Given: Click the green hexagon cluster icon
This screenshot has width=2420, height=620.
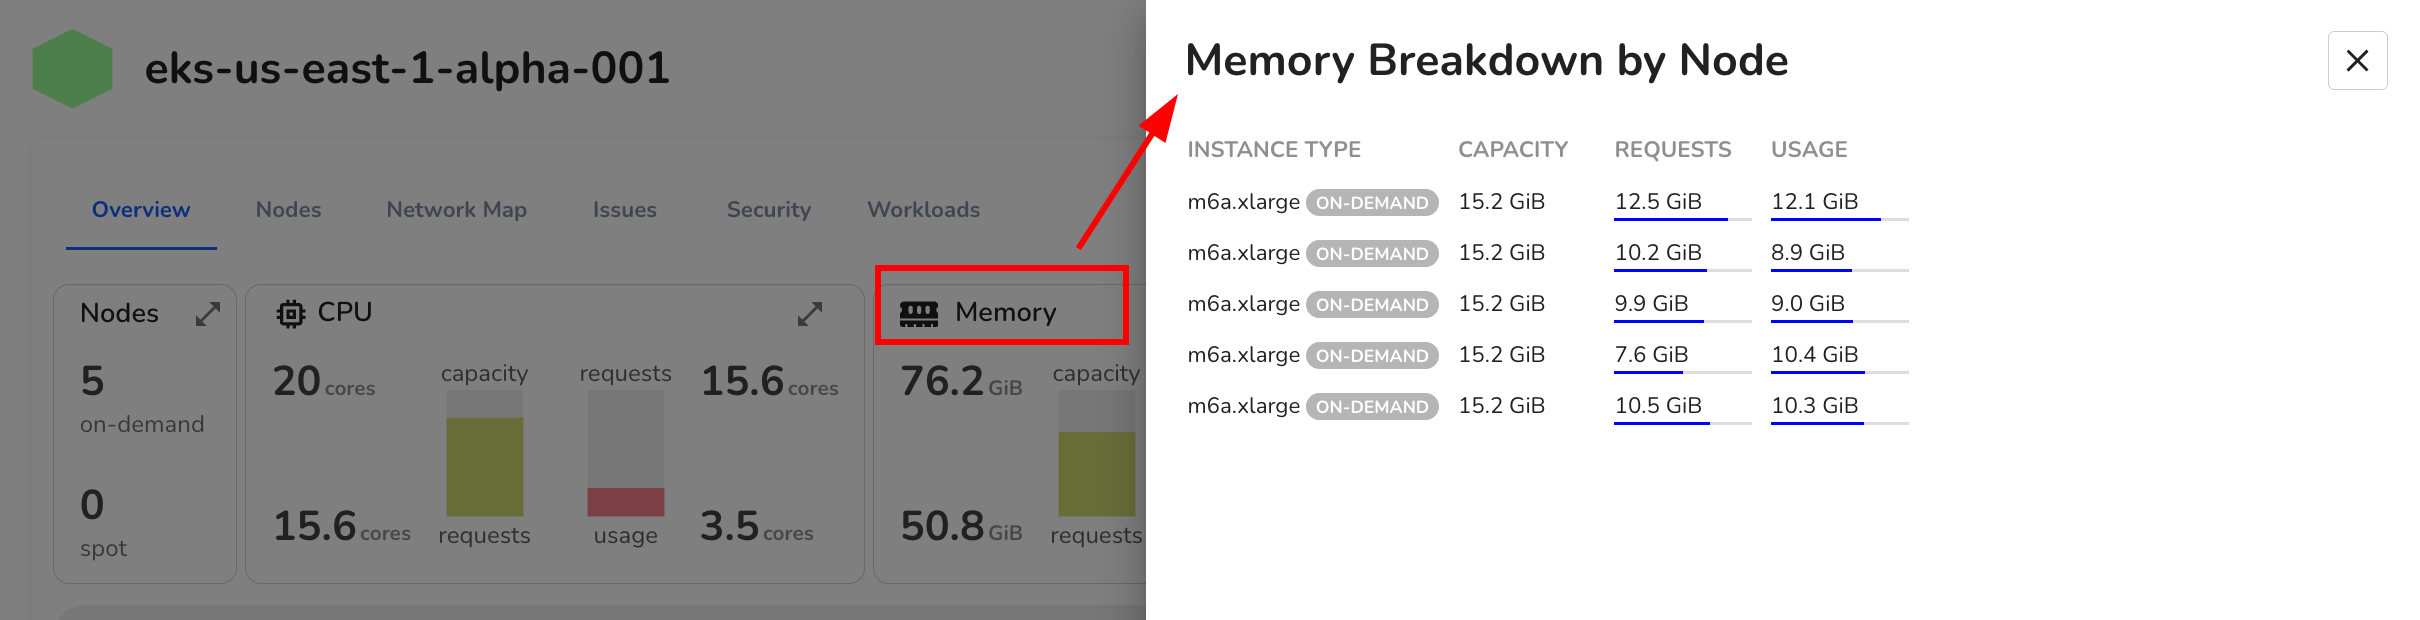Looking at the screenshot, I should point(72,68).
